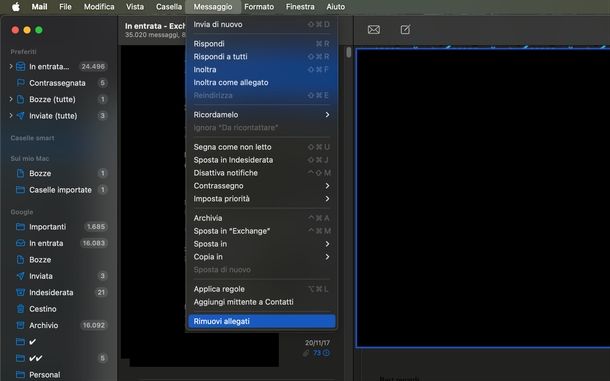Open the Aiuto menu
The image size is (610, 381).
pos(335,7)
